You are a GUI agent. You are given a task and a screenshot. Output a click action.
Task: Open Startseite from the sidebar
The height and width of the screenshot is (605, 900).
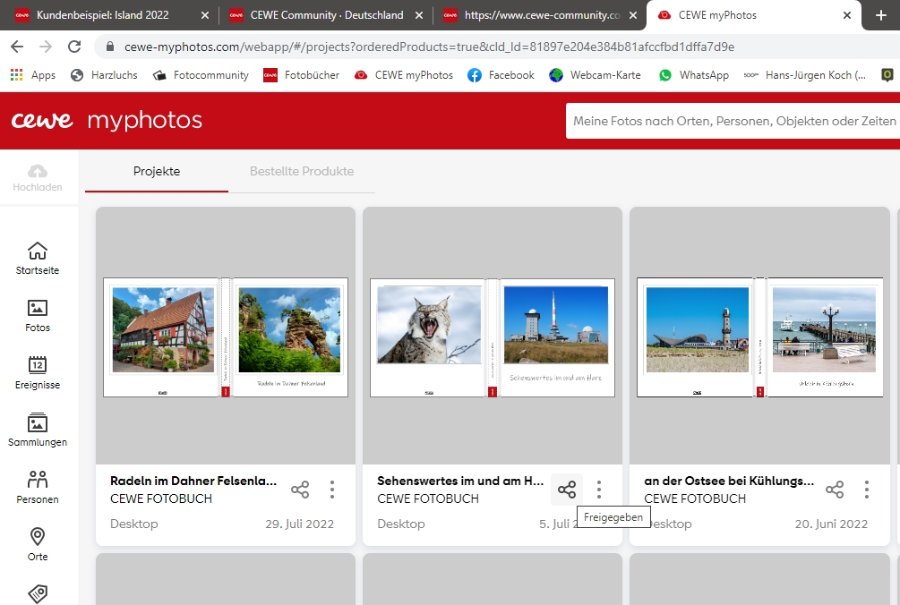click(x=37, y=257)
